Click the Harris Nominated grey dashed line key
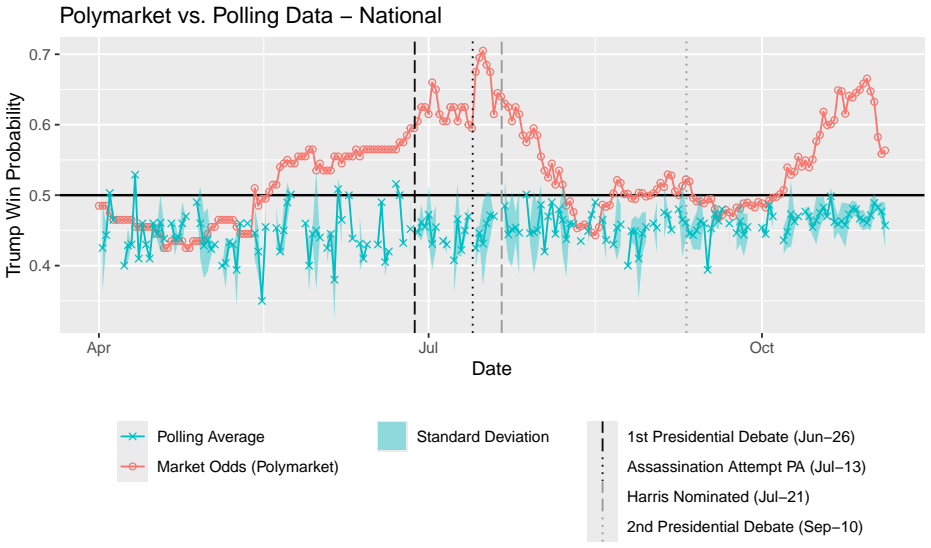 603,496
